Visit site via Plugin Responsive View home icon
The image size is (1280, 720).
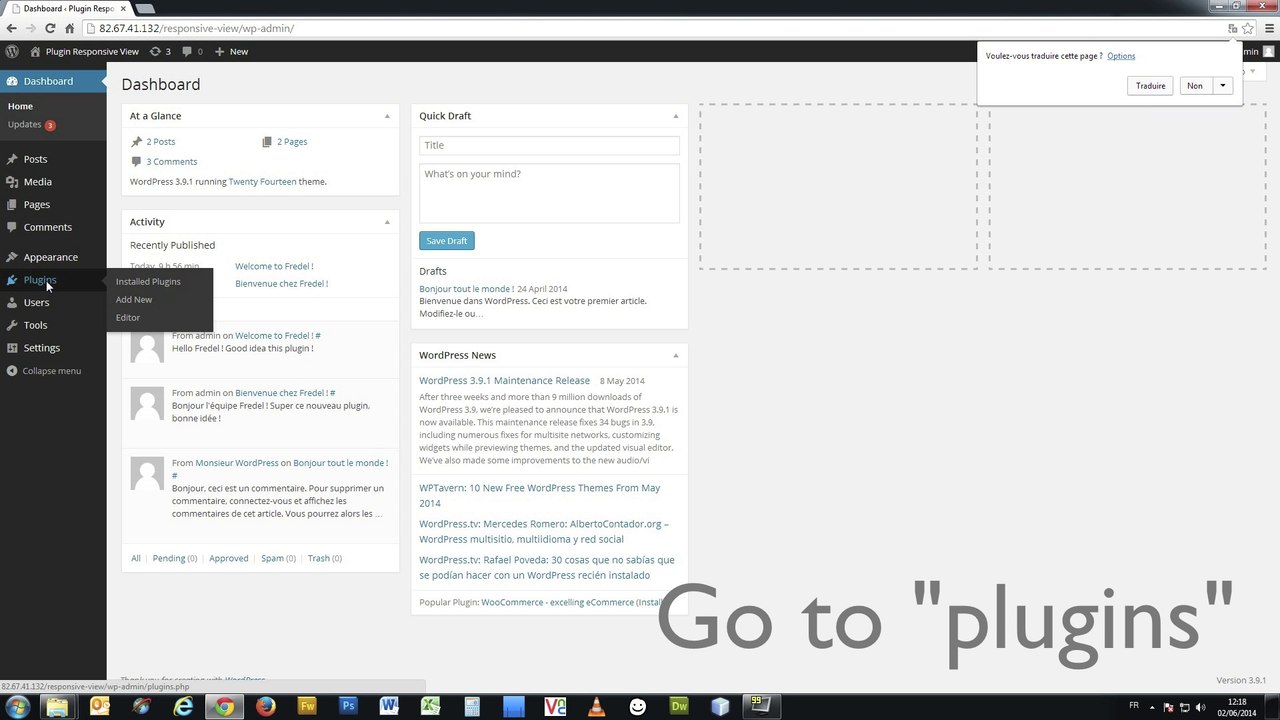35,51
